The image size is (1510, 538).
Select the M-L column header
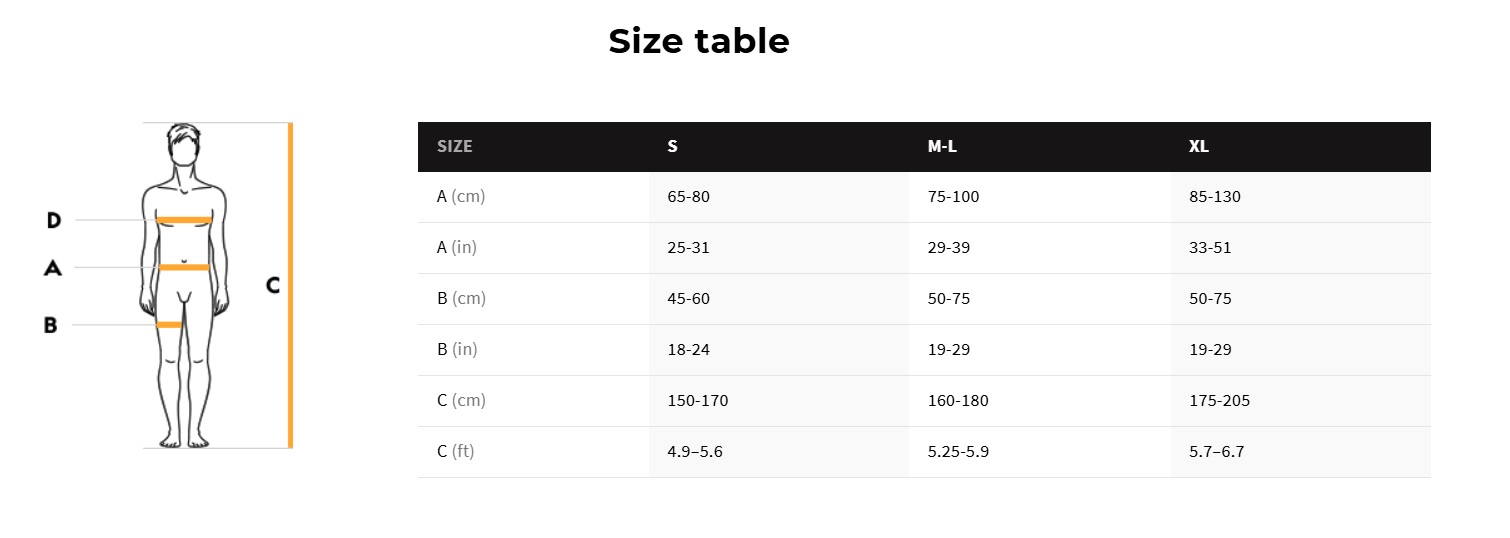942,146
